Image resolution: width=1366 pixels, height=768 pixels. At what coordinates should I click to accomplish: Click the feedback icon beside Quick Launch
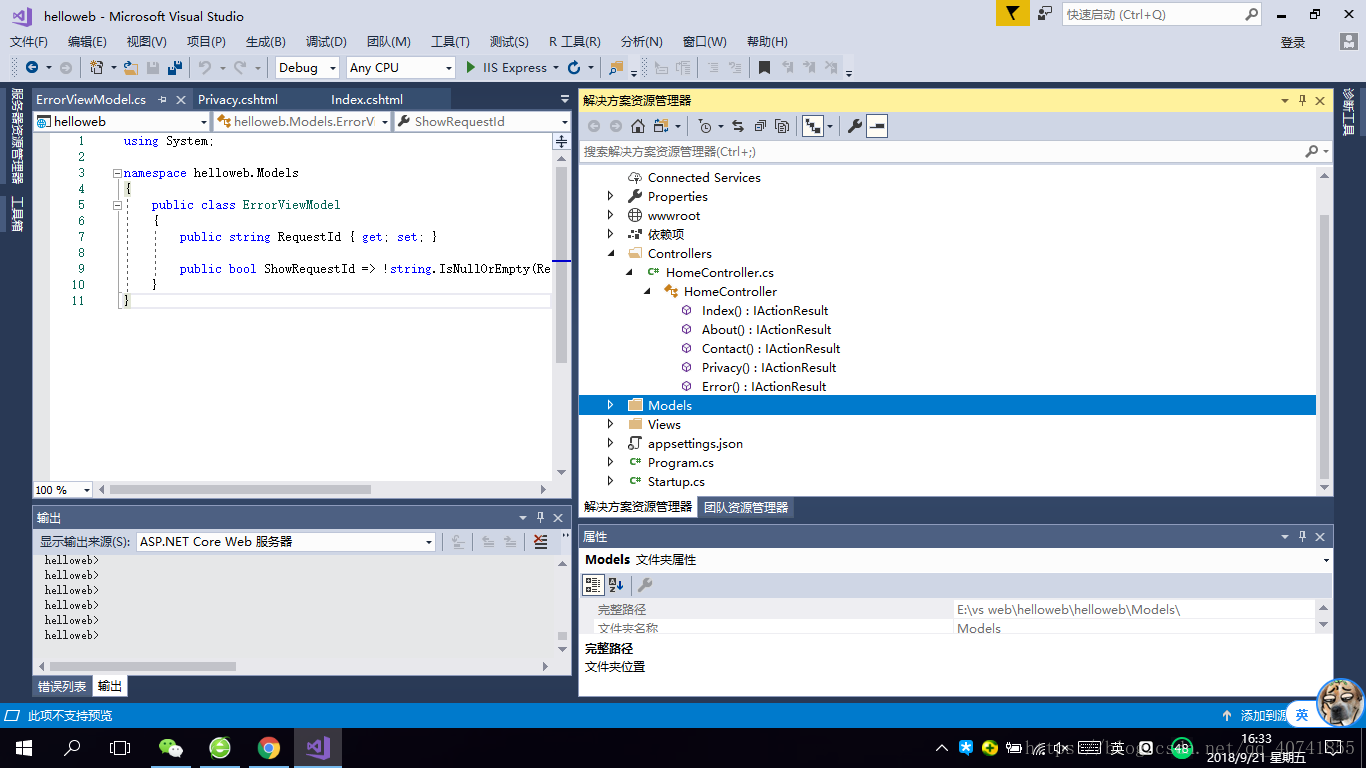tap(1045, 14)
